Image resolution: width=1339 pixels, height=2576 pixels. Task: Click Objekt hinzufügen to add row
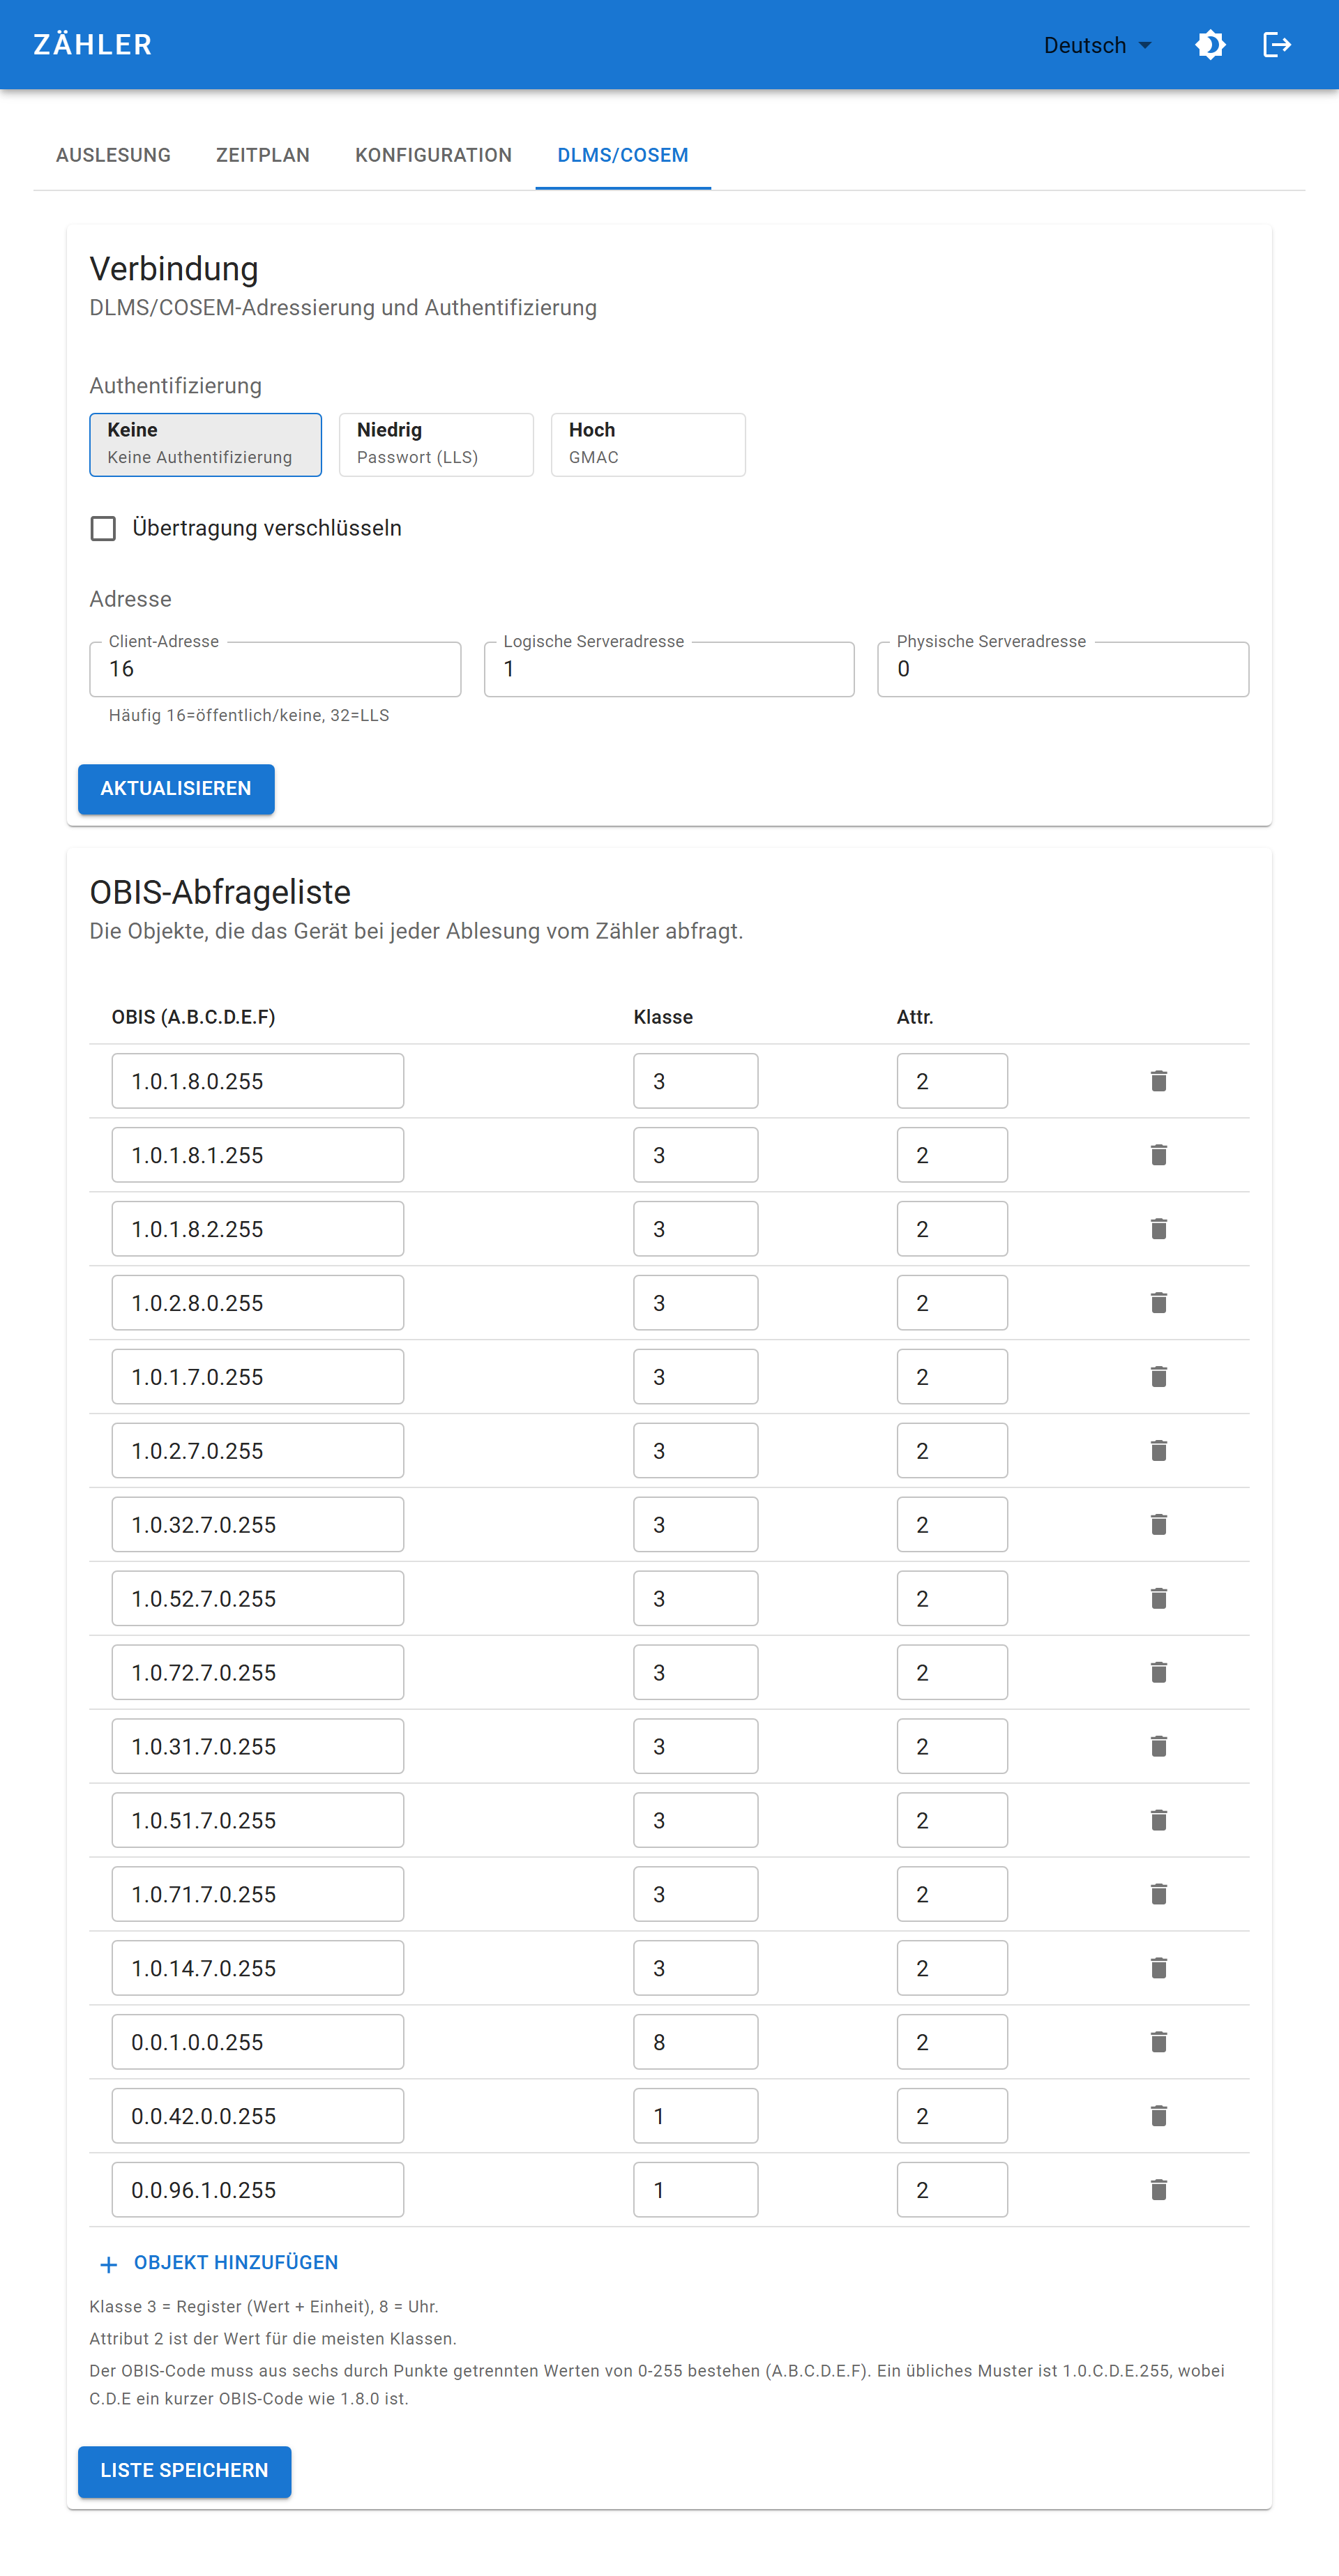tap(218, 2263)
